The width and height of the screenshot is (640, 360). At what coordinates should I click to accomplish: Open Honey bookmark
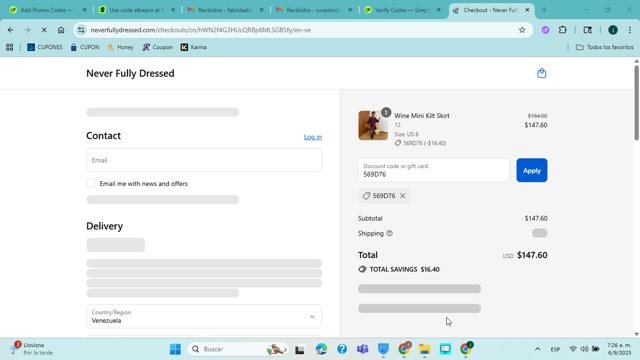point(120,47)
